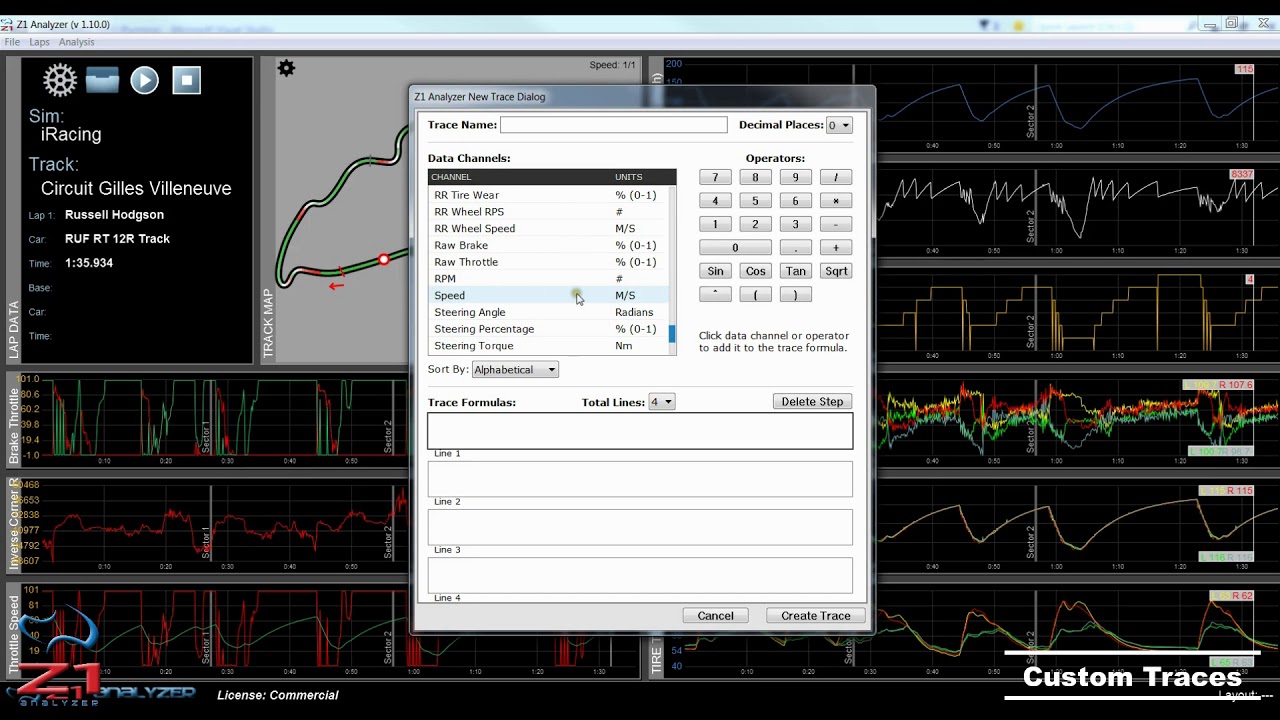Select the RR Wheel RPS channel
Image resolution: width=1280 pixels, height=720 pixels.
tap(548, 212)
